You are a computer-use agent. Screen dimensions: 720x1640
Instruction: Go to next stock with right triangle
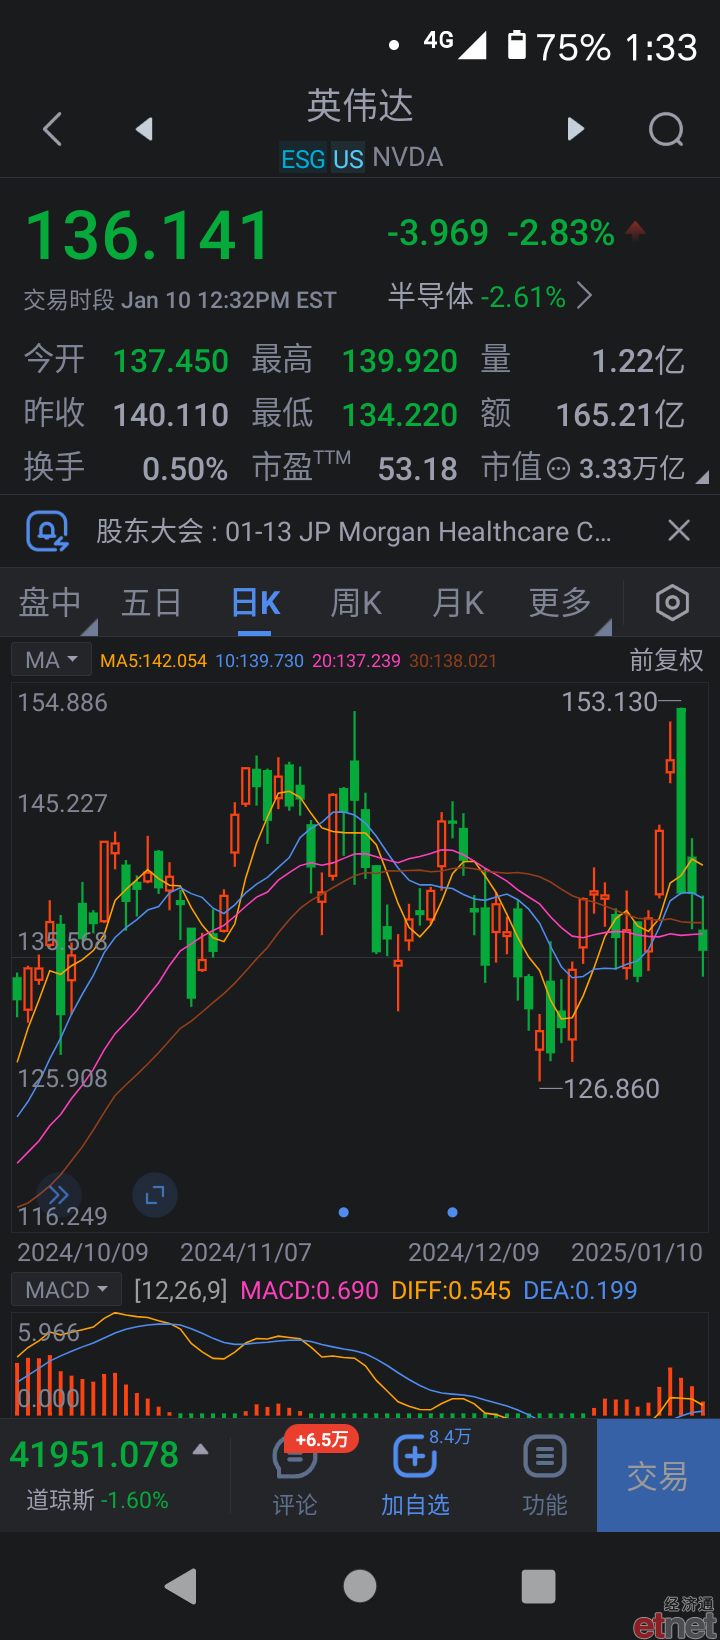(x=575, y=129)
